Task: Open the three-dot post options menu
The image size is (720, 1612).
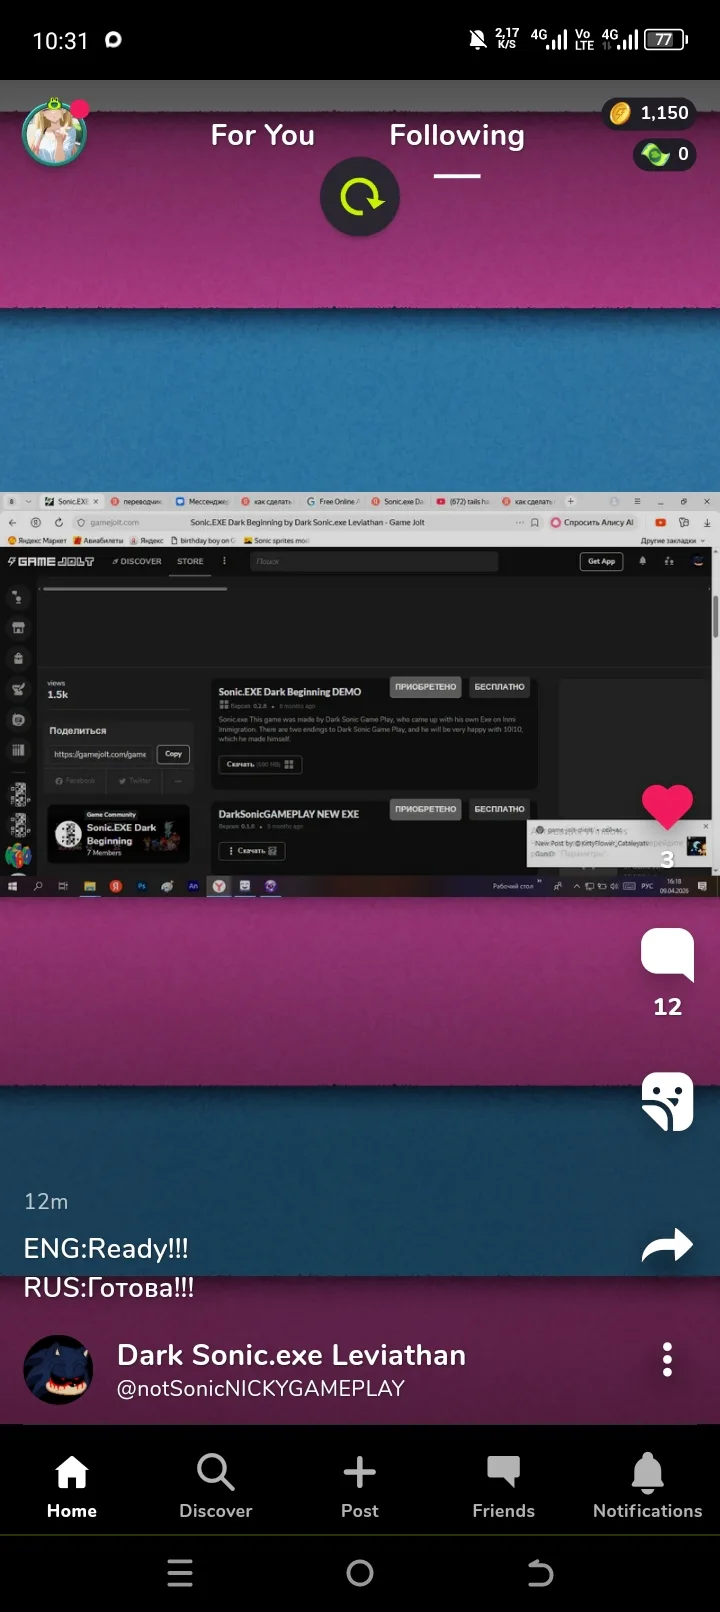Action: (x=667, y=1360)
